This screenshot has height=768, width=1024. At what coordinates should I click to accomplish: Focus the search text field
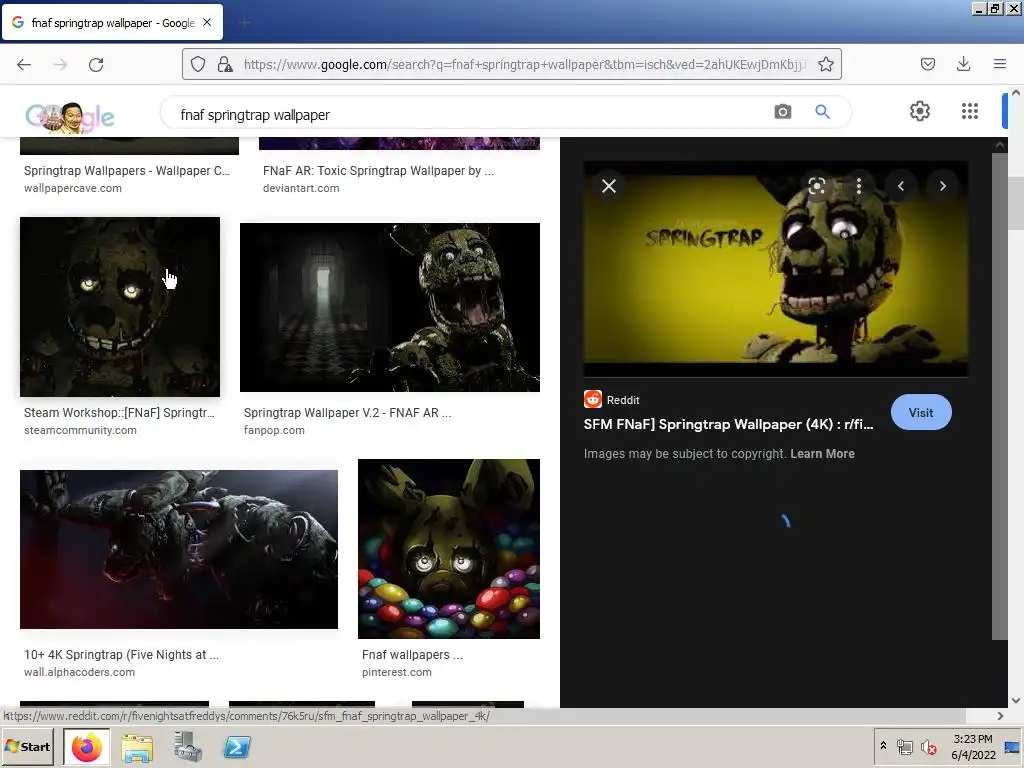(x=470, y=115)
